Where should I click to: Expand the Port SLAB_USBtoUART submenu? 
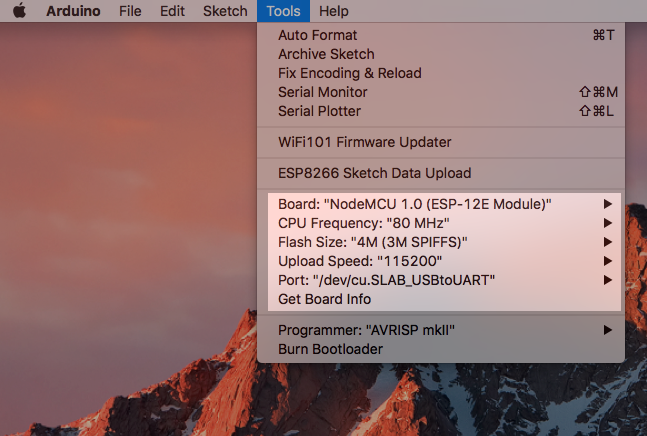pyautogui.click(x=441, y=280)
